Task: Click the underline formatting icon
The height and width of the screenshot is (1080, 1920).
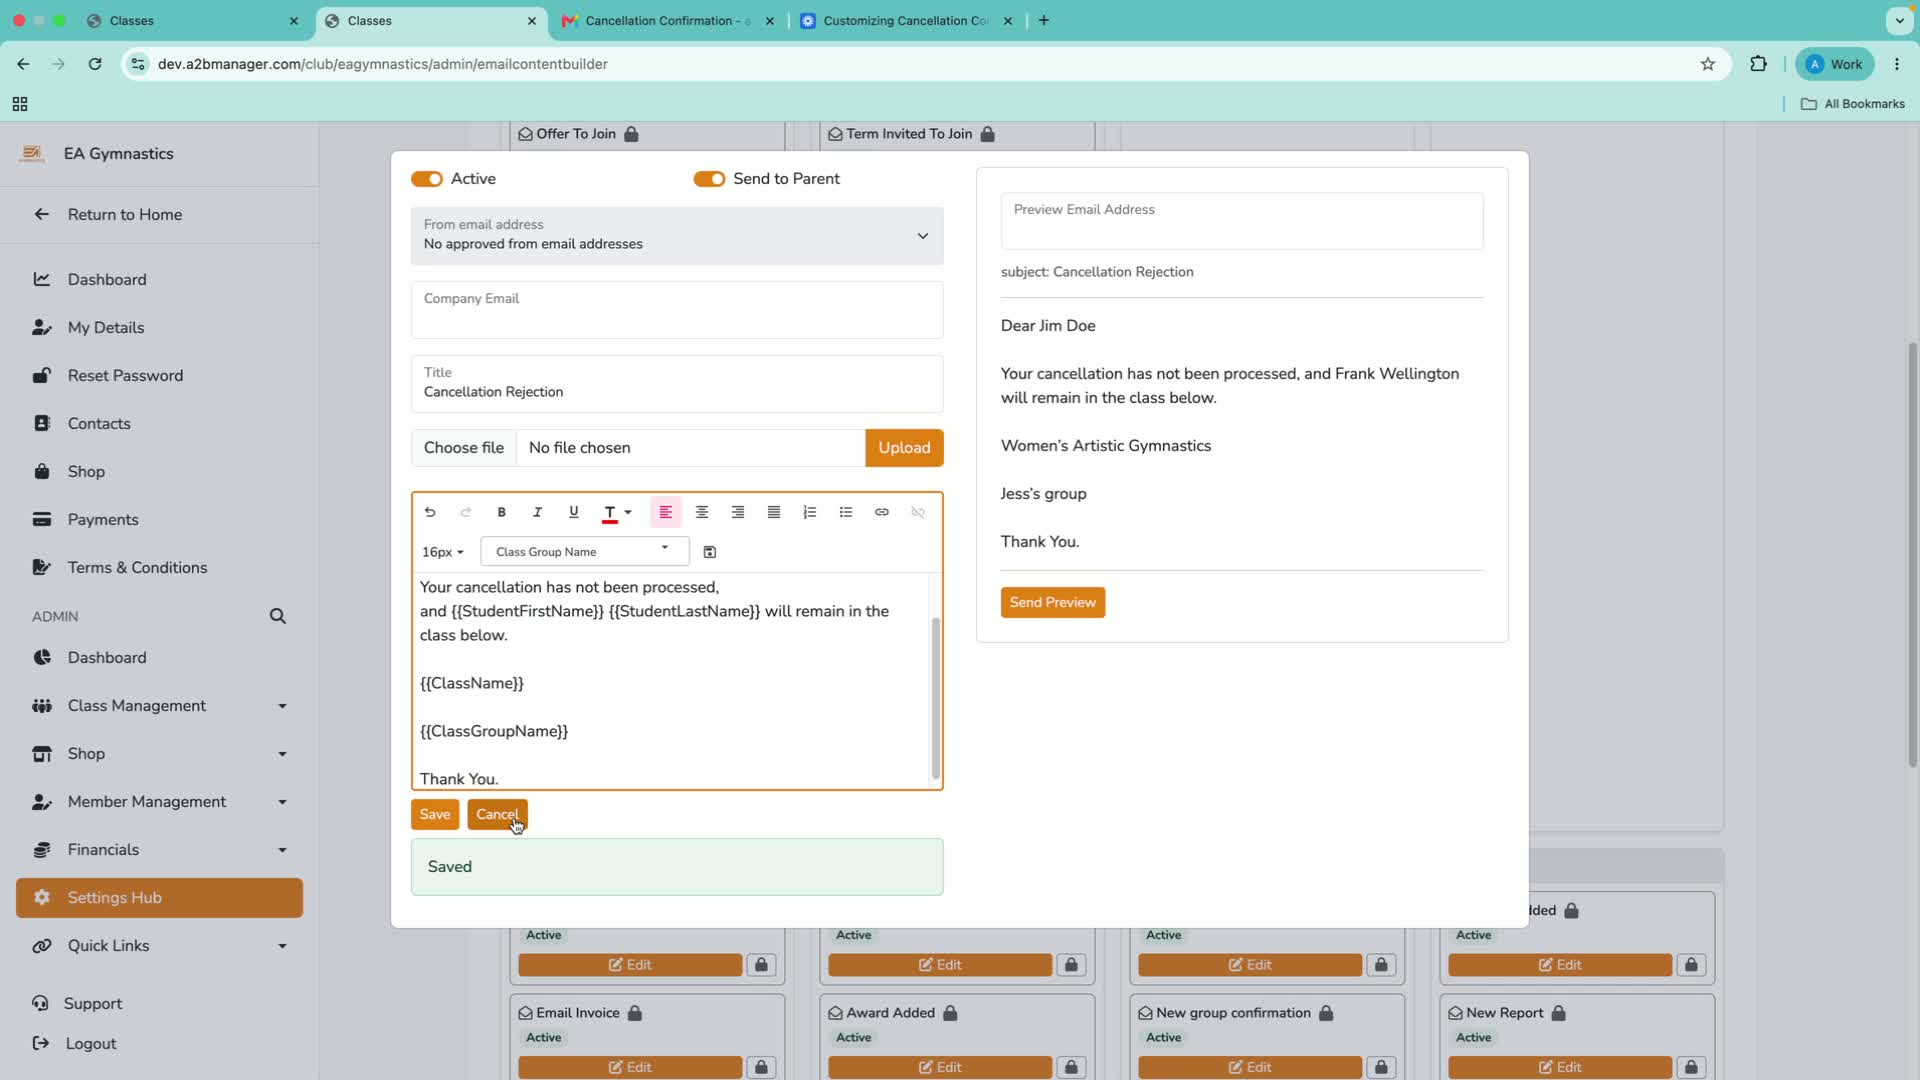Action: [x=573, y=512]
